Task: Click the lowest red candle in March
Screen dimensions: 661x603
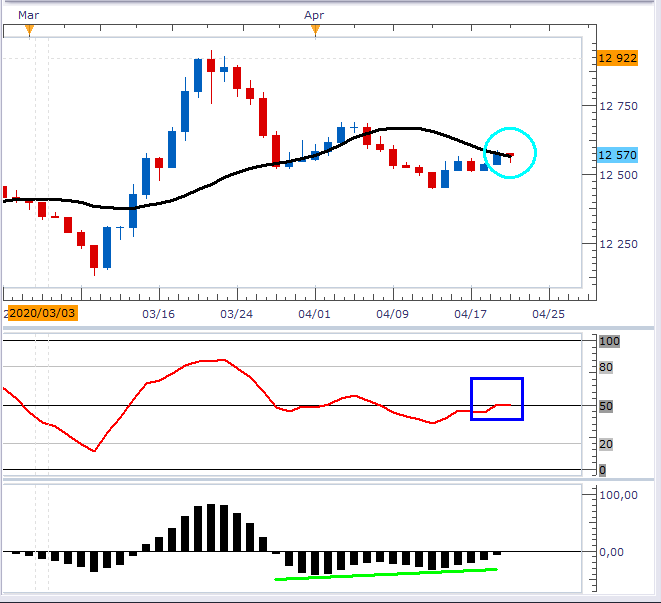Action: tap(94, 256)
